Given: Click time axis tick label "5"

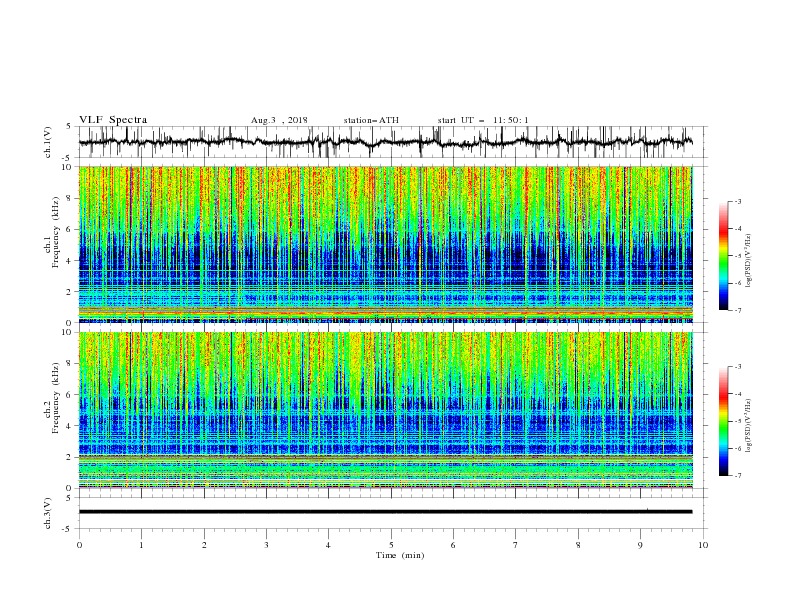Looking at the screenshot, I should point(391,545).
